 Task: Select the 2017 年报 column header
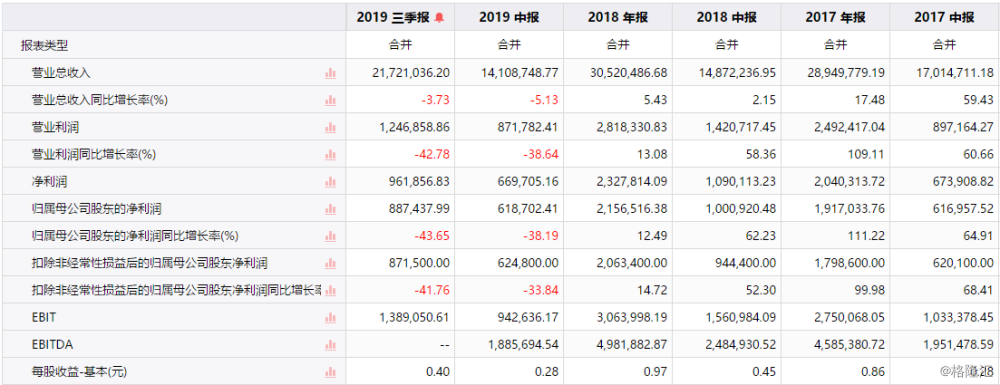tap(835, 18)
